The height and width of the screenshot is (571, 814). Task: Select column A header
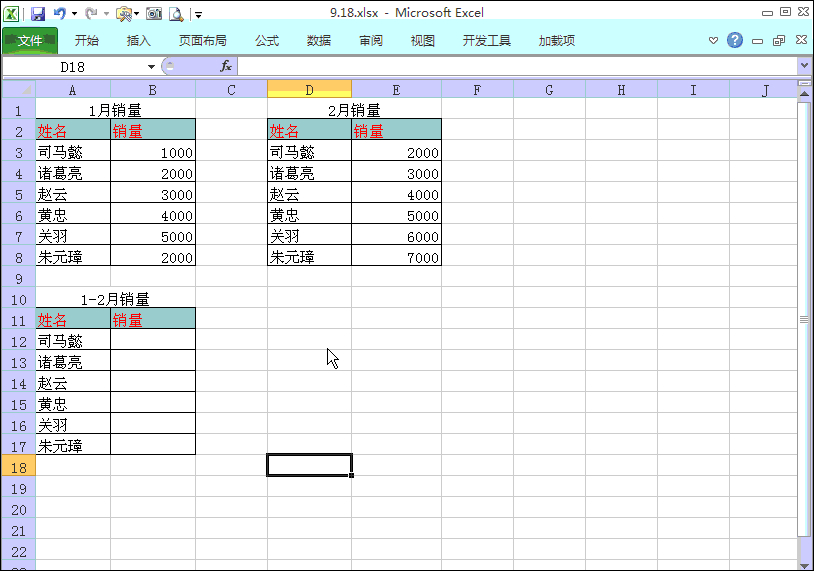pyautogui.click(x=73, y=90)
